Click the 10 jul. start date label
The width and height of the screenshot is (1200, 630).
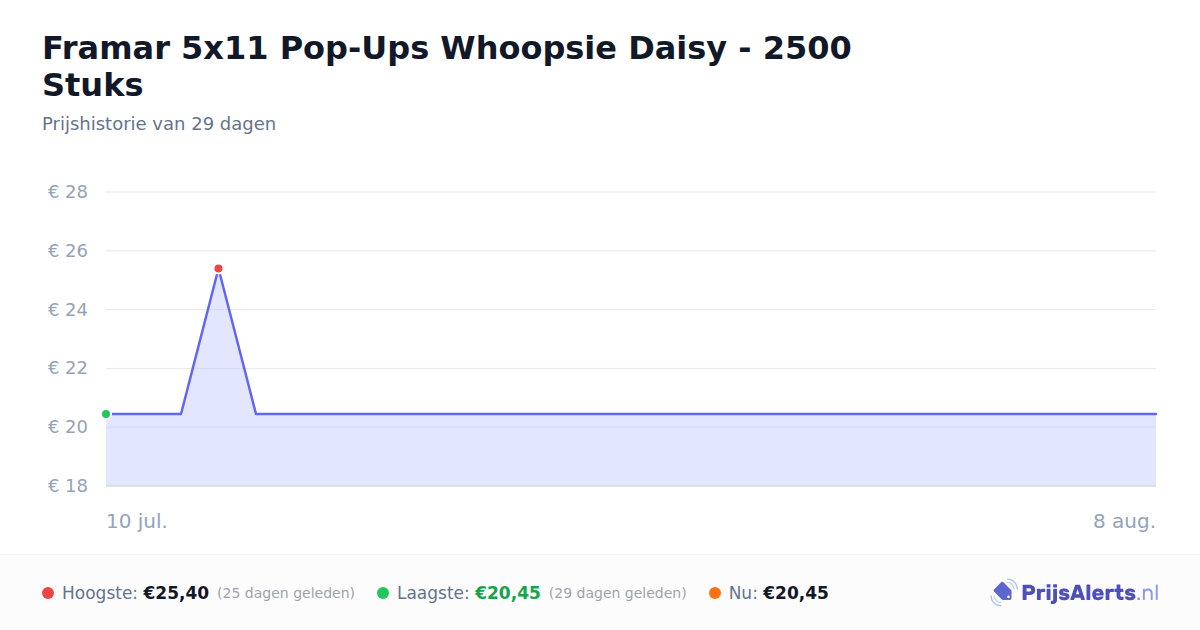coord(137,522)
